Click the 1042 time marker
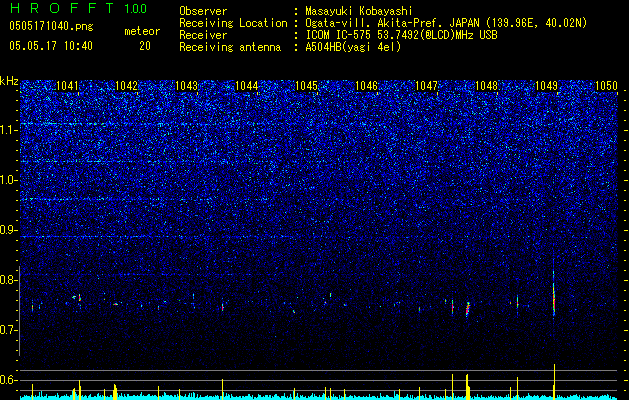Screen dimensions: 629x400 coord(126,86)
